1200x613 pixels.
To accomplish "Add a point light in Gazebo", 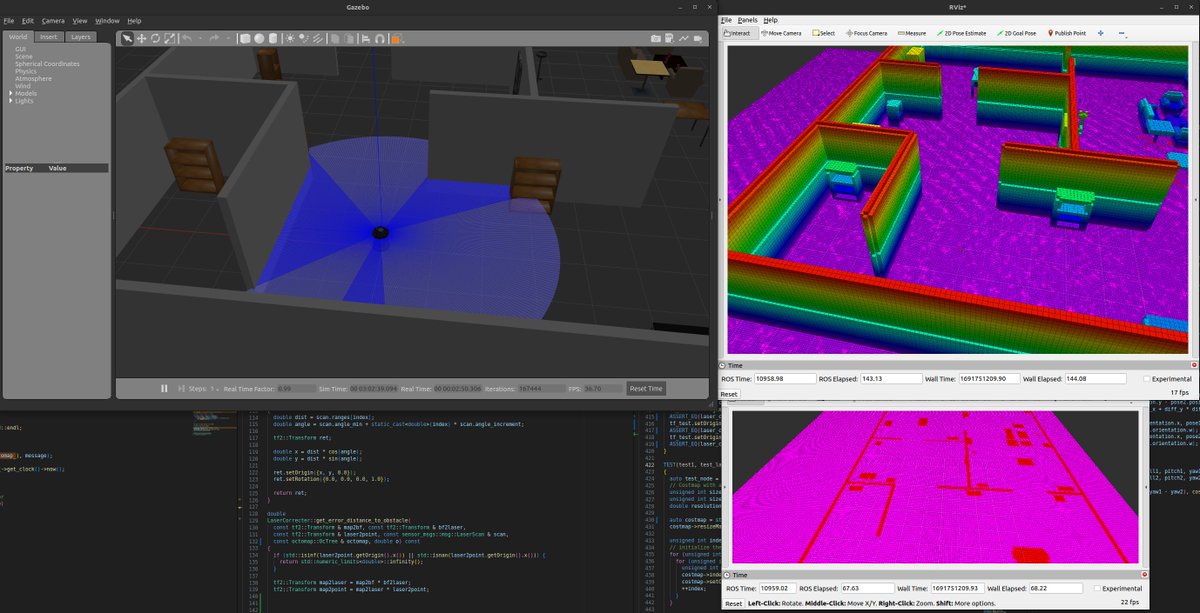I will click(290, 38).
